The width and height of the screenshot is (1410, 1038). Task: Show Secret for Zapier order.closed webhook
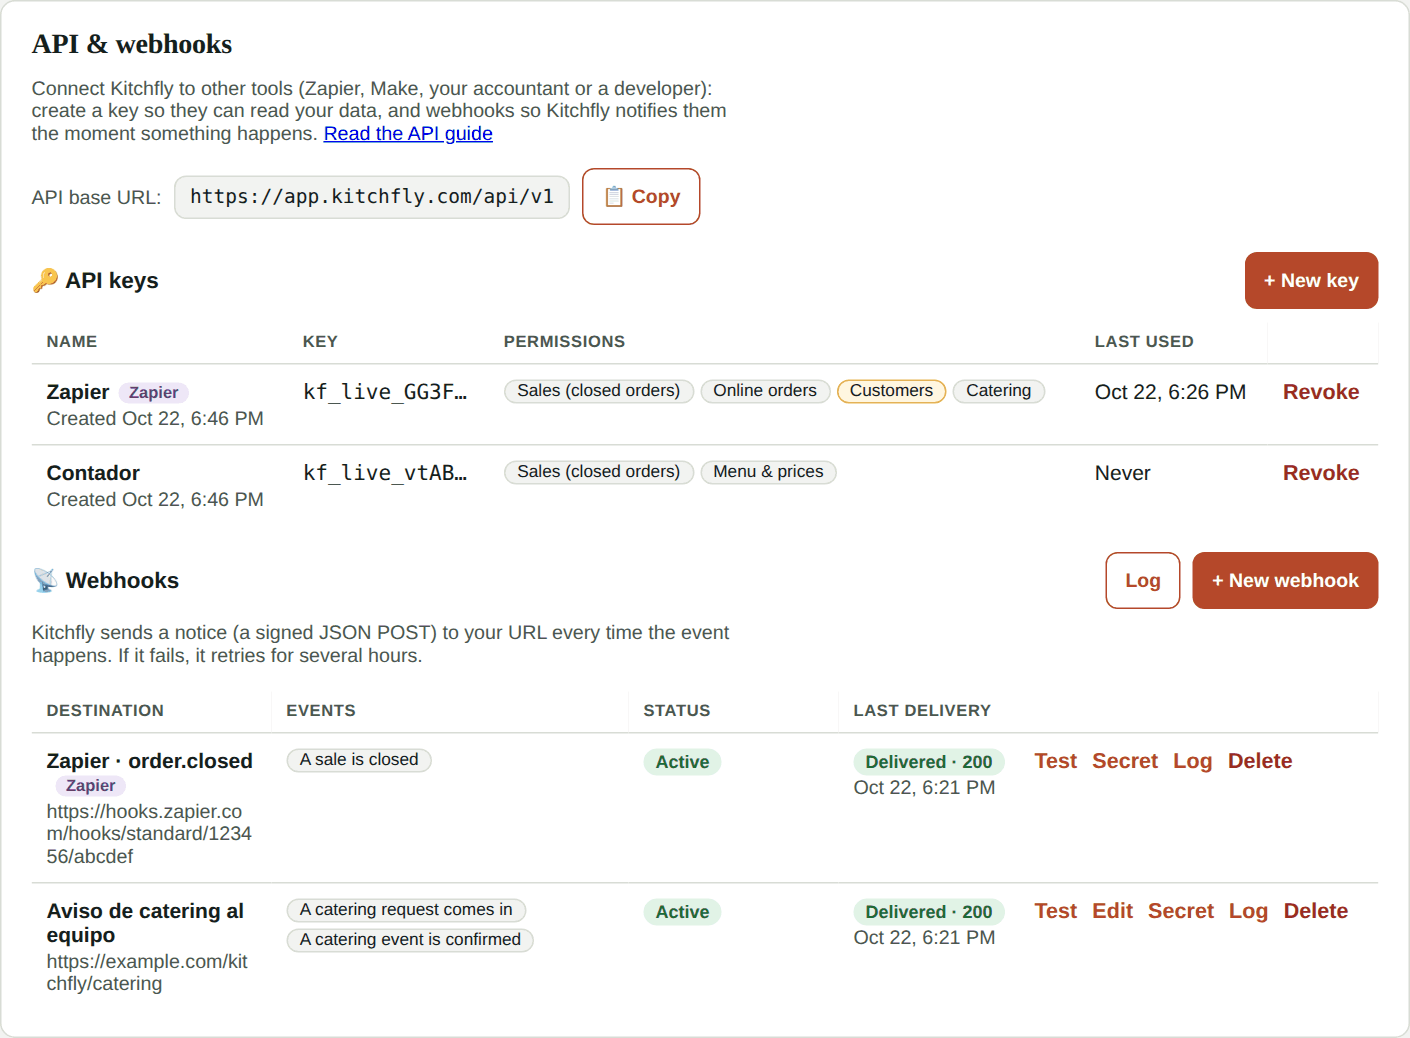[1125, 761]
